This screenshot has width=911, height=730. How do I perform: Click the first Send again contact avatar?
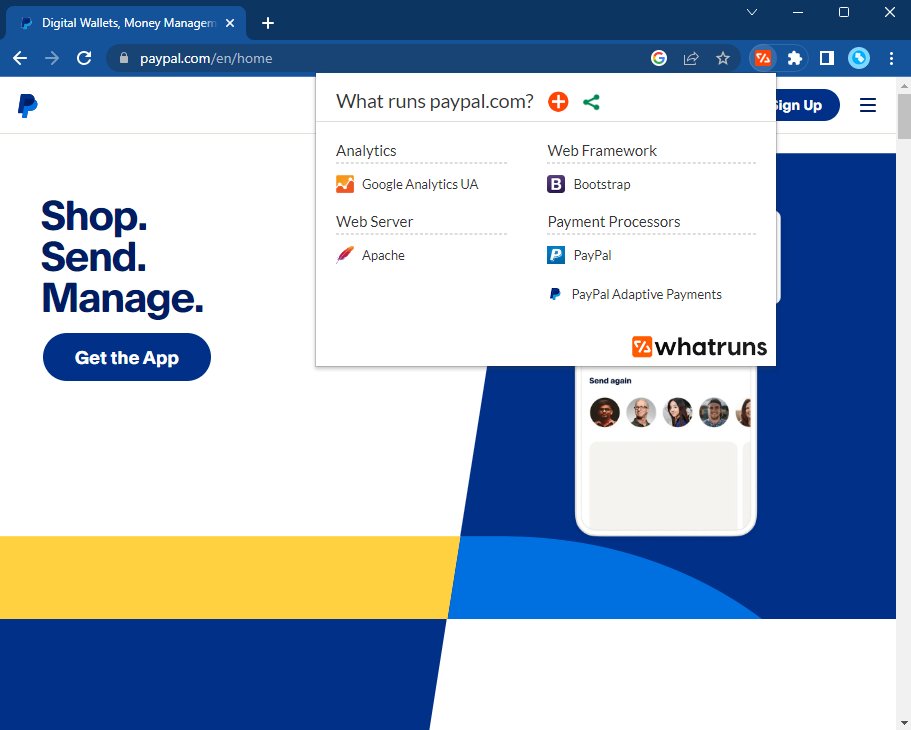click(604, 412)
